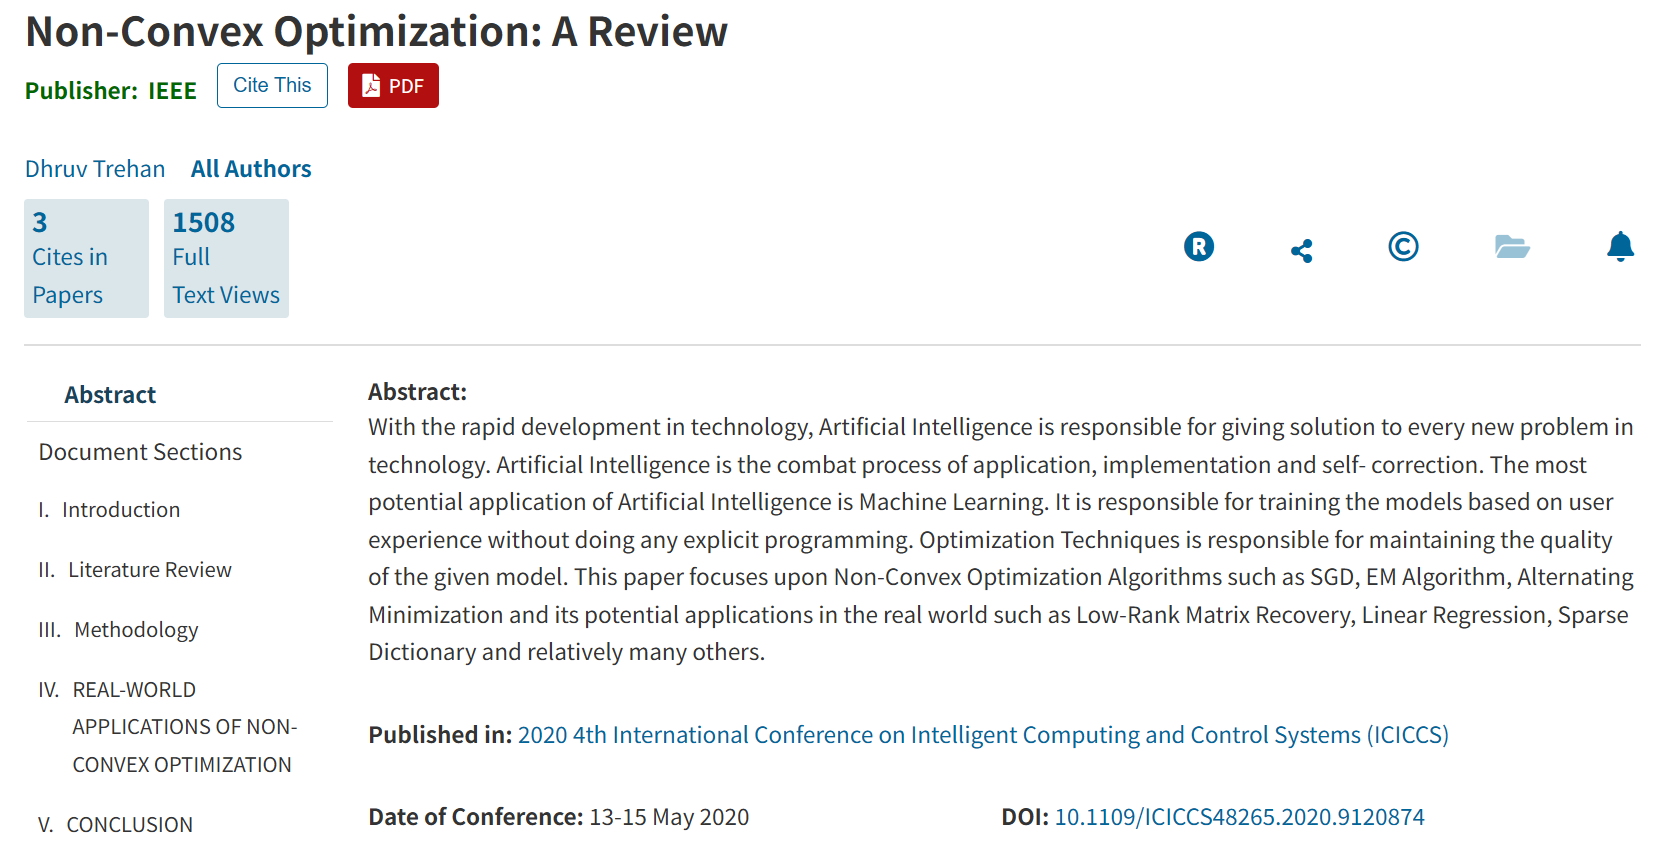Open the References 'R' icon
The image size is (1655, 845).
(1198, 246)
